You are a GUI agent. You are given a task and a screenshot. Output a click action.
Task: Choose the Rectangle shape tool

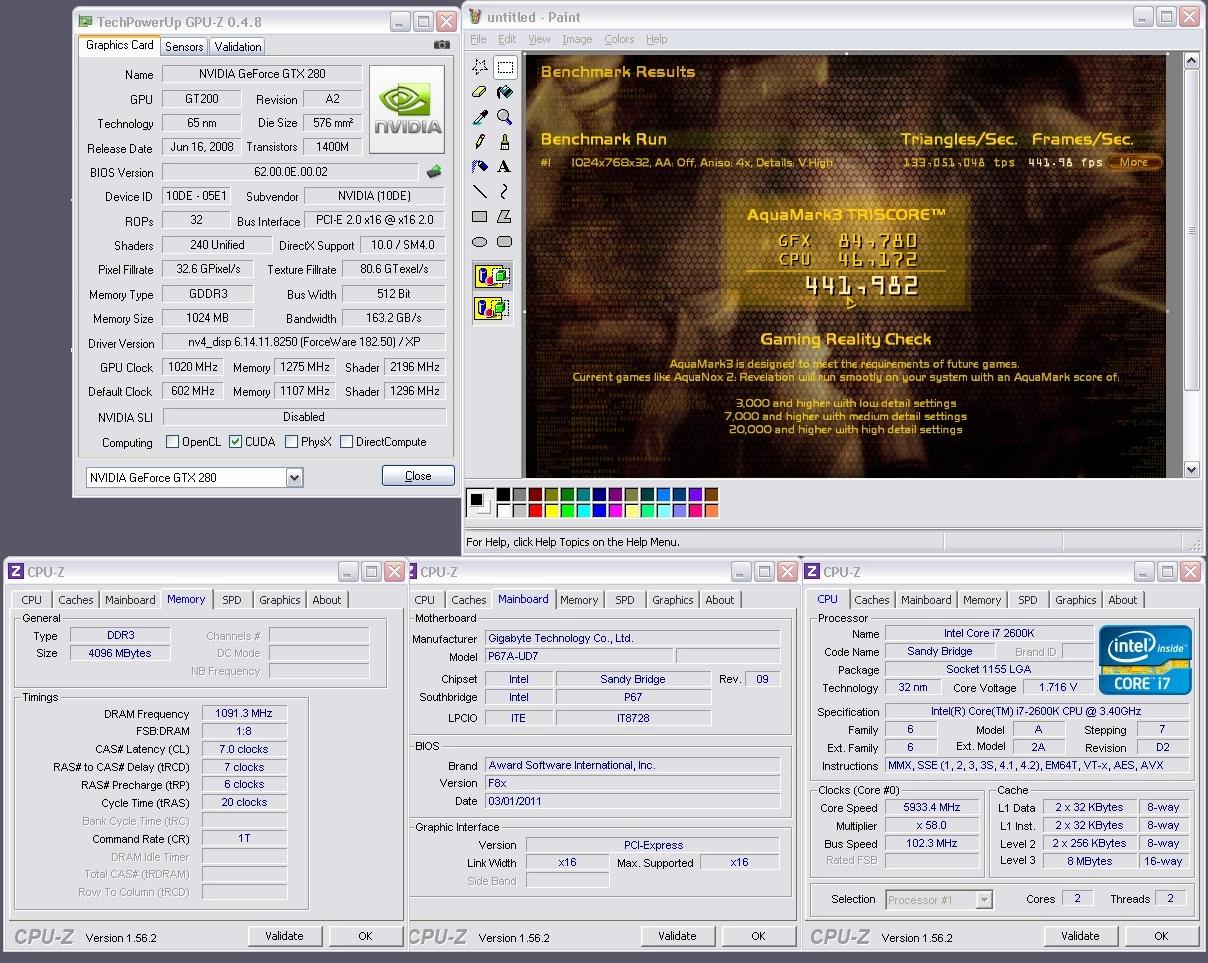click(480, 217)
